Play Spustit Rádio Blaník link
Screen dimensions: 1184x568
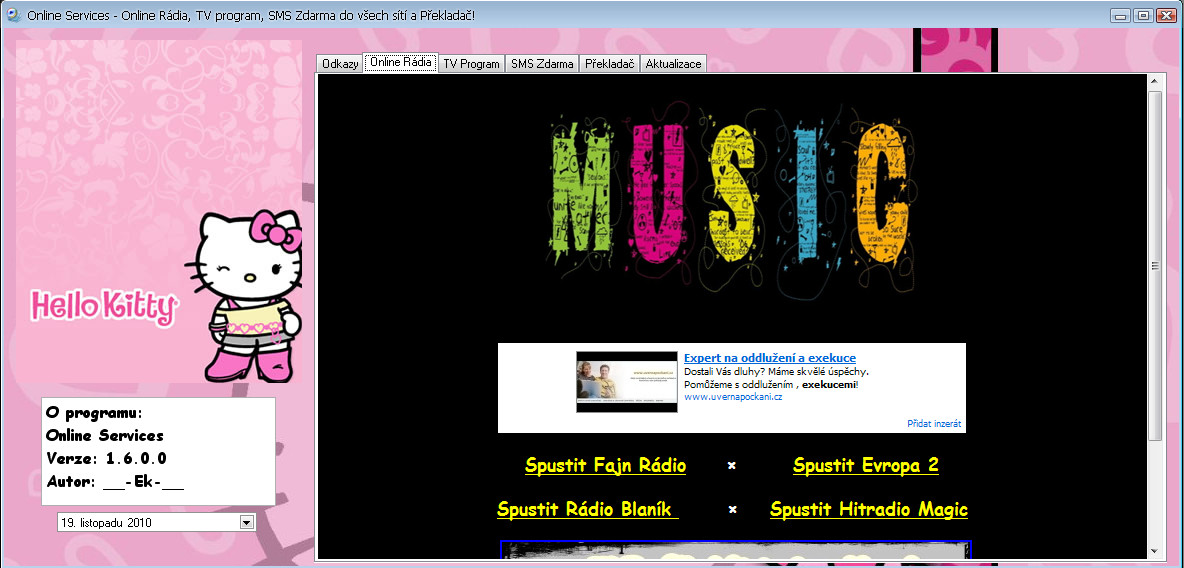click(587, 510)
